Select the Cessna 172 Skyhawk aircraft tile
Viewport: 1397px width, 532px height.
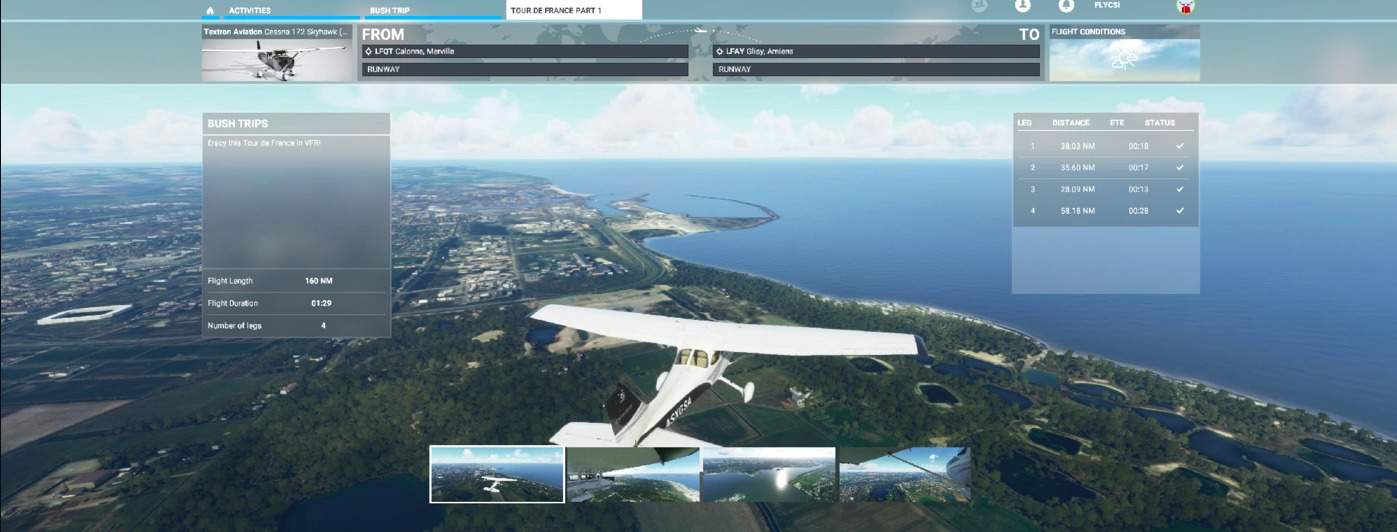point(278,54)
